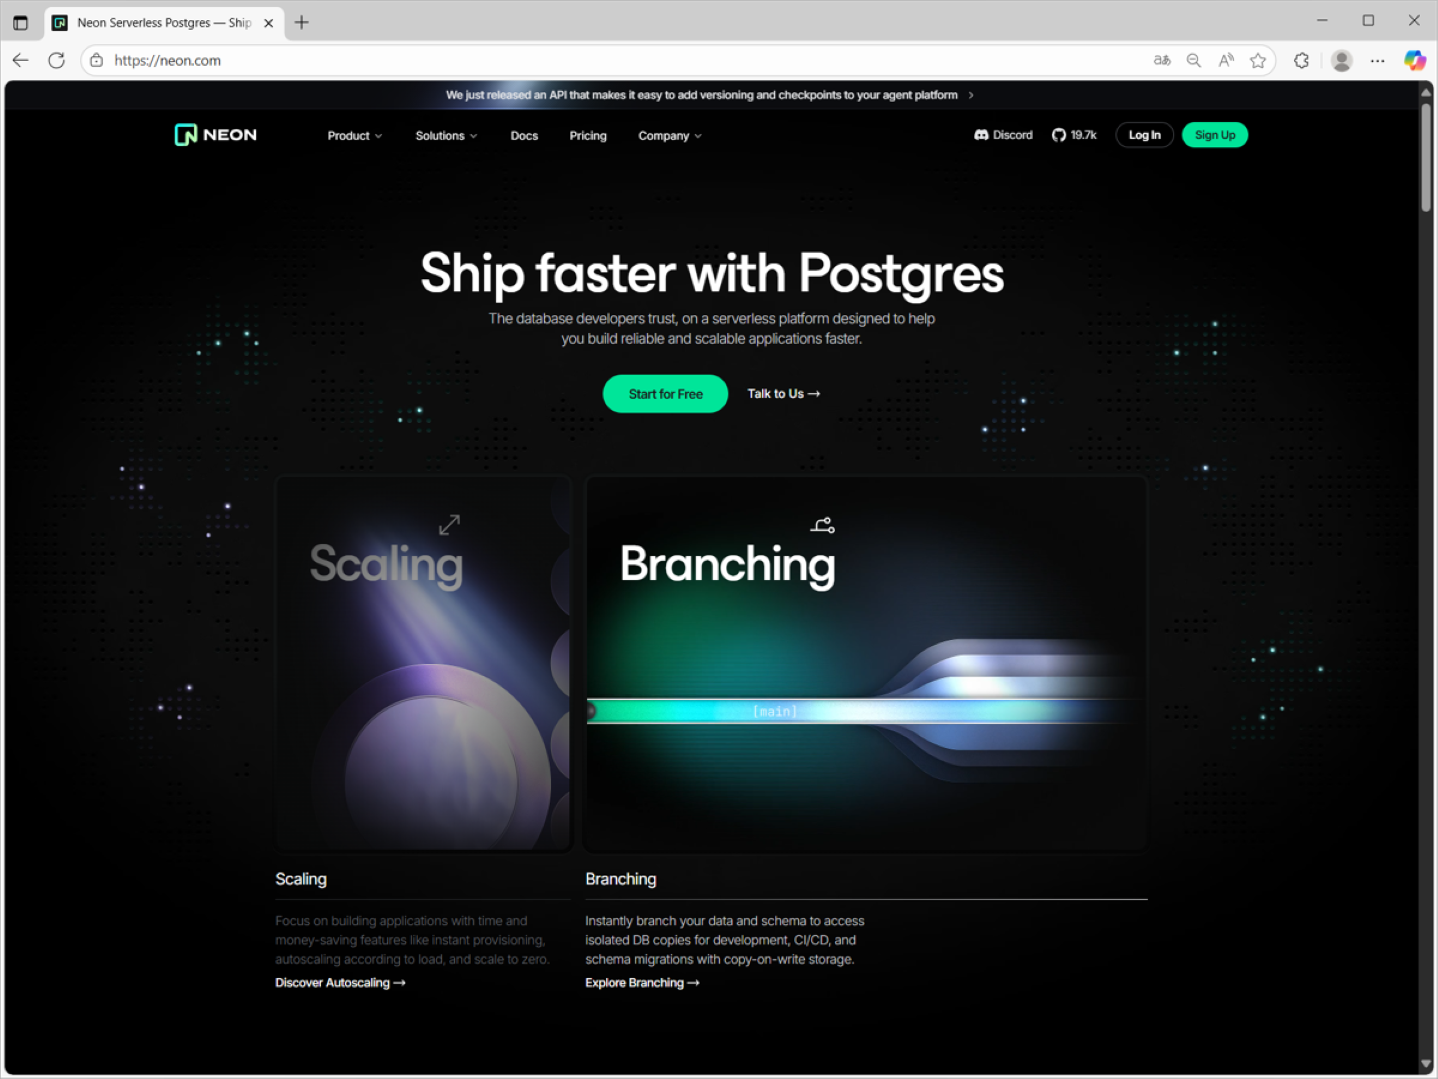Viewport: 1438px width, 1079px height.
Task: Click the Start for Free button
Action: [665, 394]
